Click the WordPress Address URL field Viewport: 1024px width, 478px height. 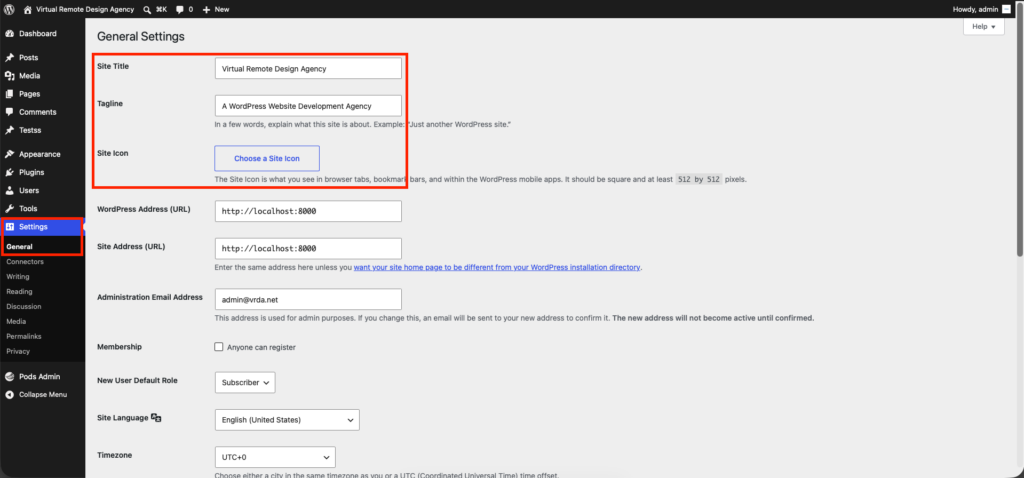pos(308,212)
